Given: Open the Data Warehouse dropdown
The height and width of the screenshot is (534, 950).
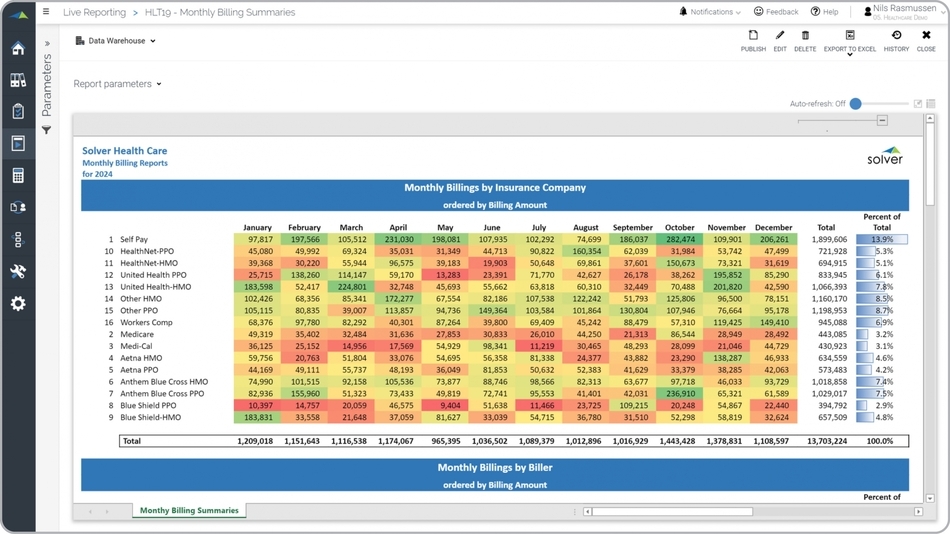Looking at the screenshot, I should [x=116, y=41].
